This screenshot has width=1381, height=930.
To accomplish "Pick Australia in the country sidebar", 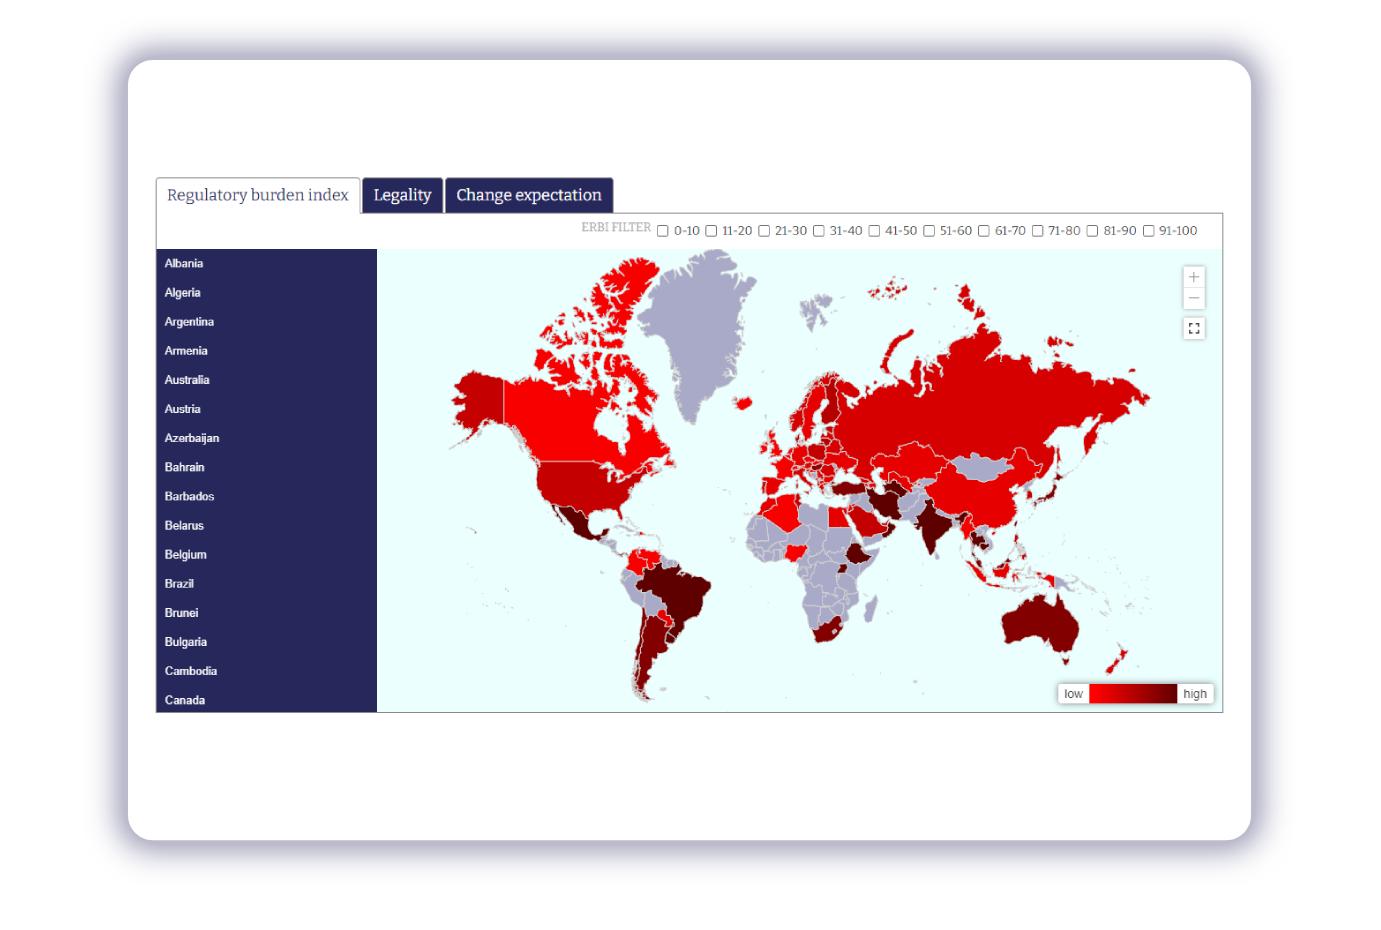I will point(187,380).
